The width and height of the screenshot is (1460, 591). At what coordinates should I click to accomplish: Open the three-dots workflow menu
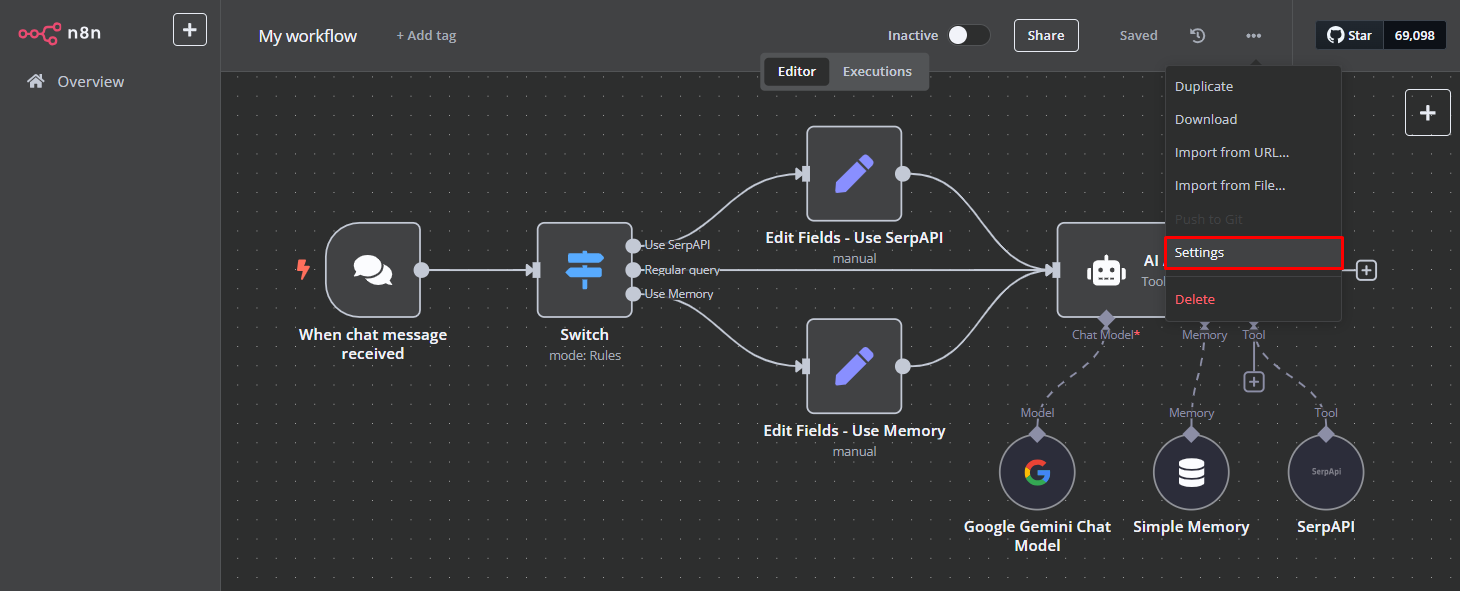coord(1253,36)
